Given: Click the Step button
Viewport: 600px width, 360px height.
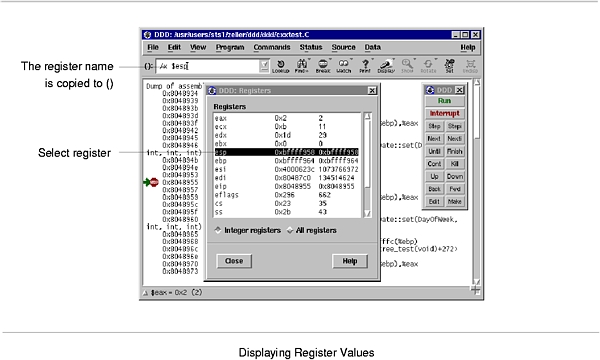Looking at the screenshot, I should click(434, 126).
